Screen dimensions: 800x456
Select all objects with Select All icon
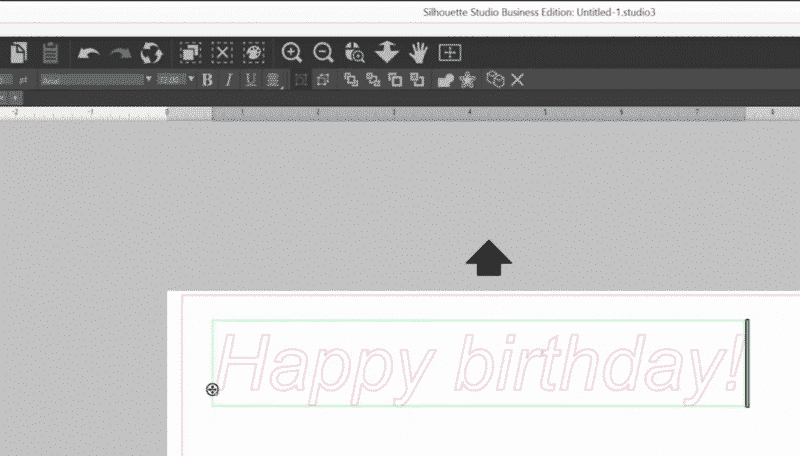pyautogui.click(x=190, y=53)
